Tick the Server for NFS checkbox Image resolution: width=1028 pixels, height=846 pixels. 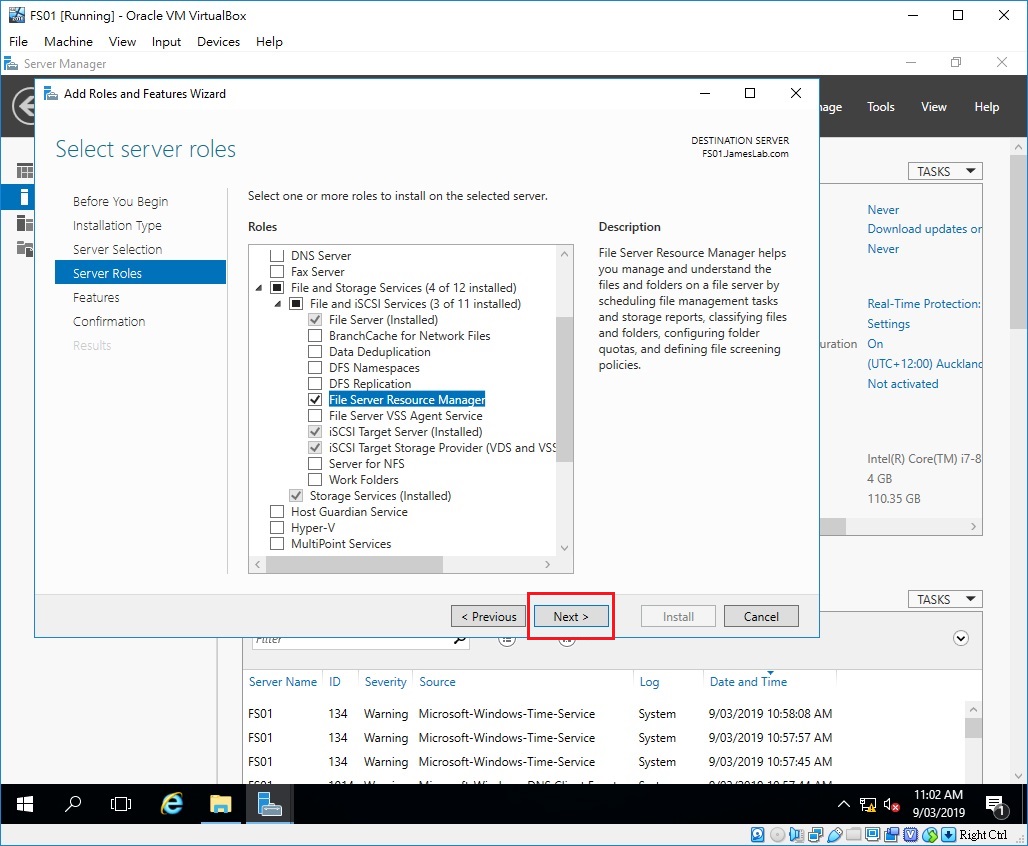tap(315, 464)
